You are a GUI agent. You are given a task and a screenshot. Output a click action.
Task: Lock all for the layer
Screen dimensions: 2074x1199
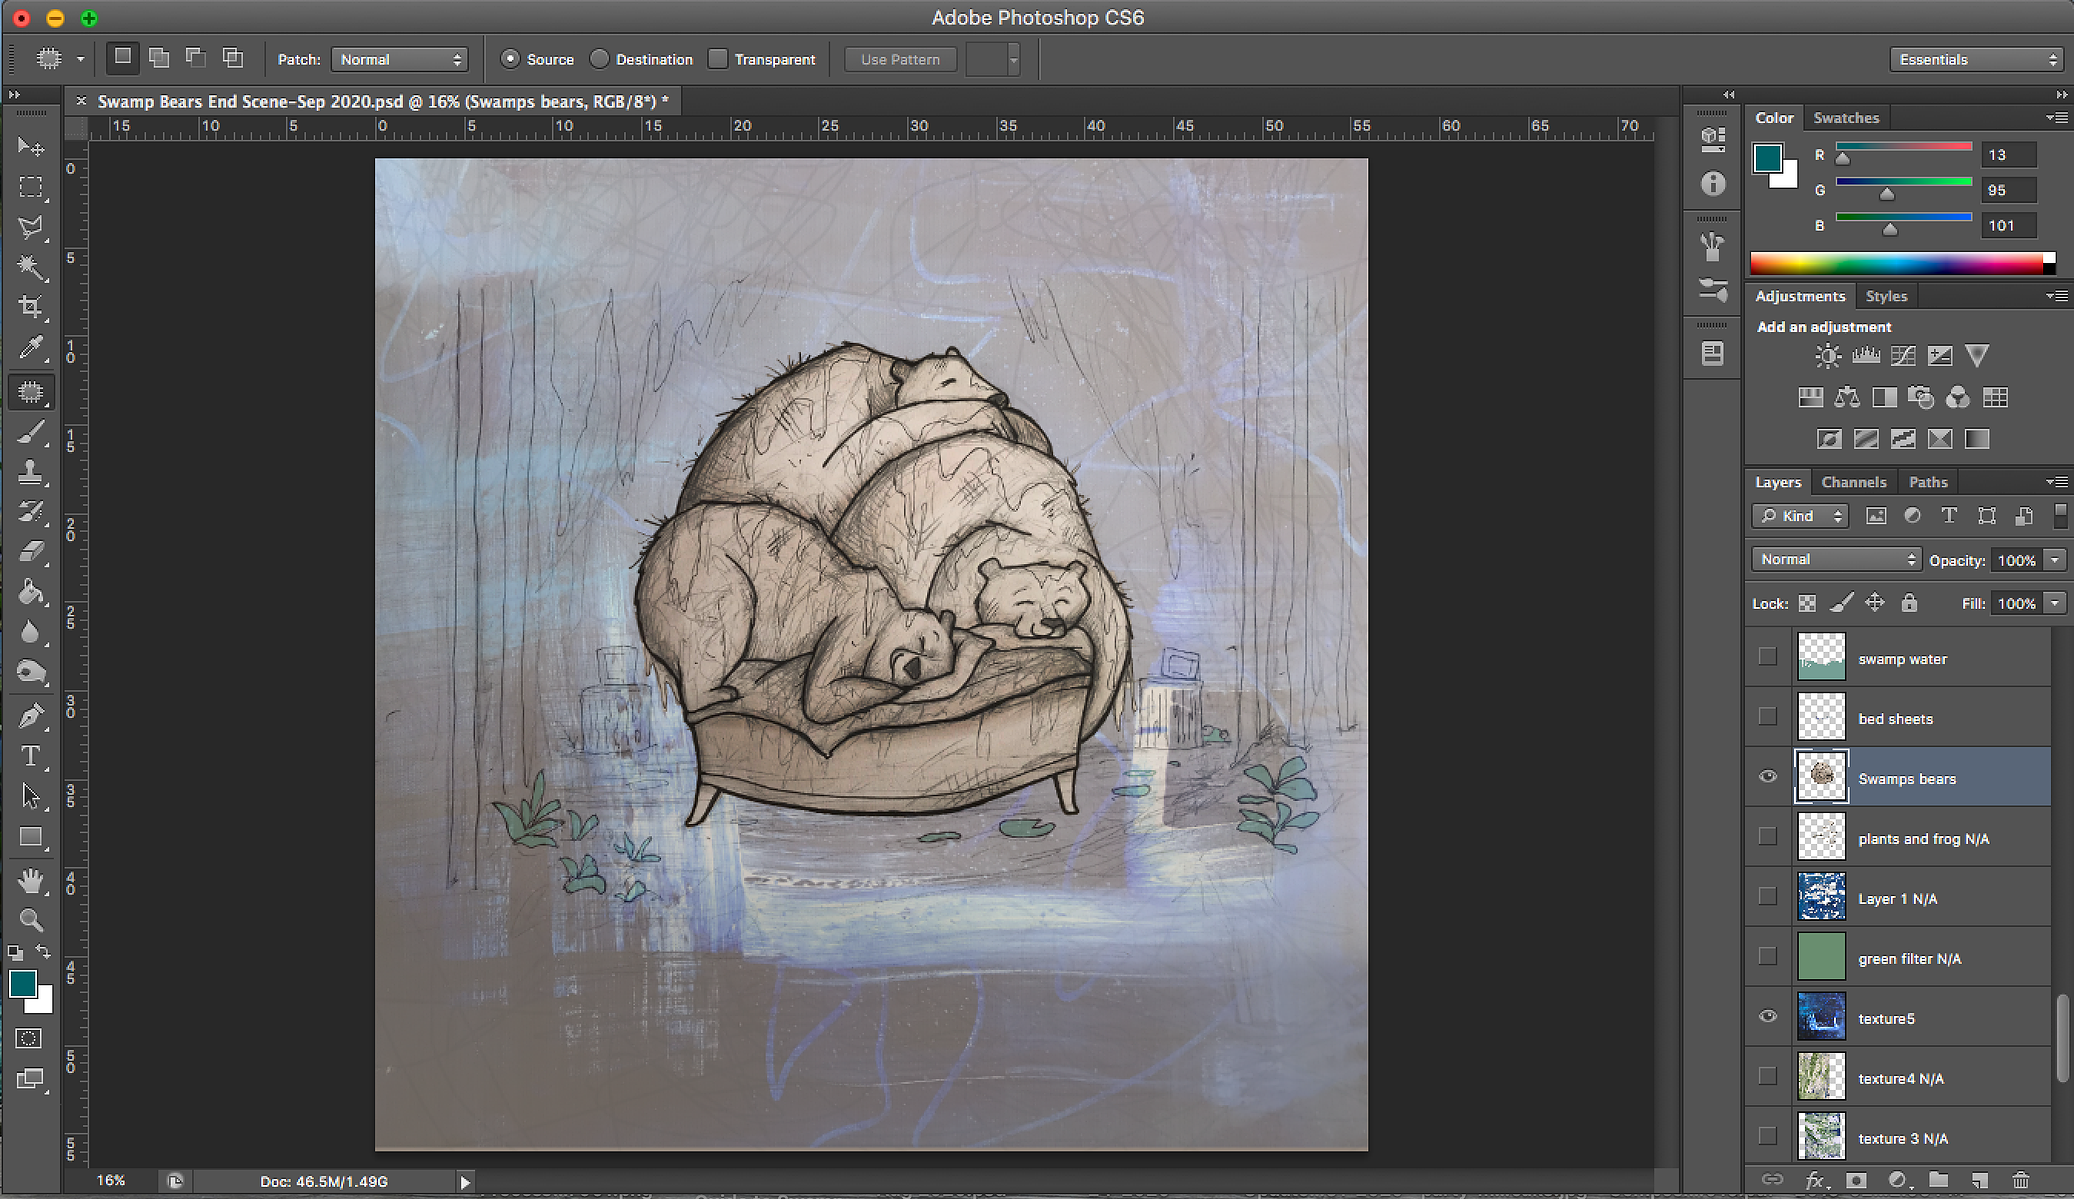click(1909, 603)
